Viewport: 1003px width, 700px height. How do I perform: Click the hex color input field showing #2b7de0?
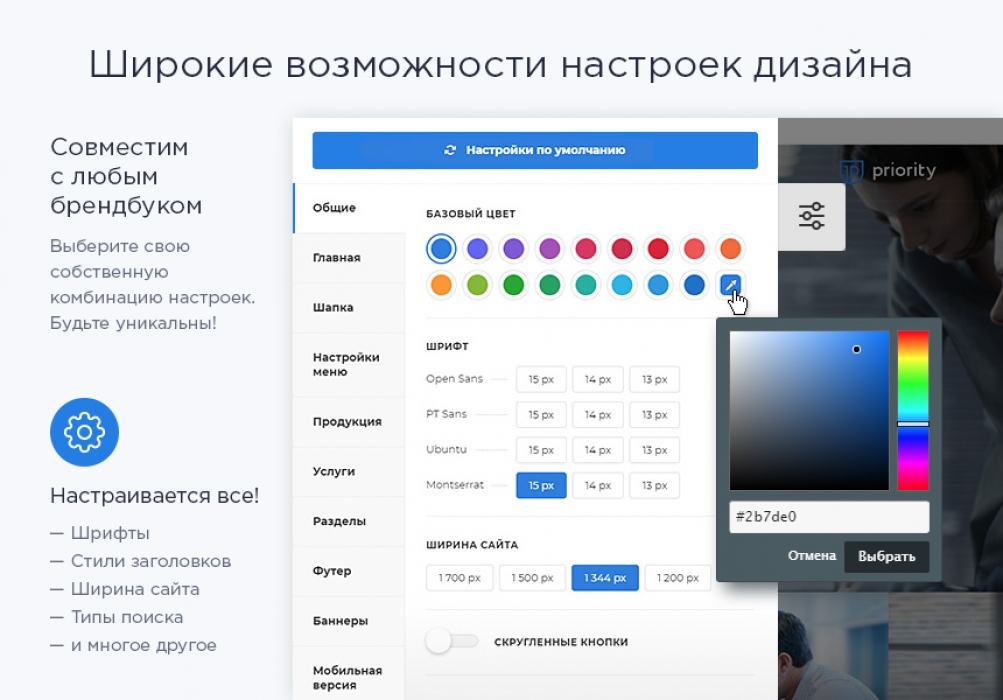[x=828, y=516]
